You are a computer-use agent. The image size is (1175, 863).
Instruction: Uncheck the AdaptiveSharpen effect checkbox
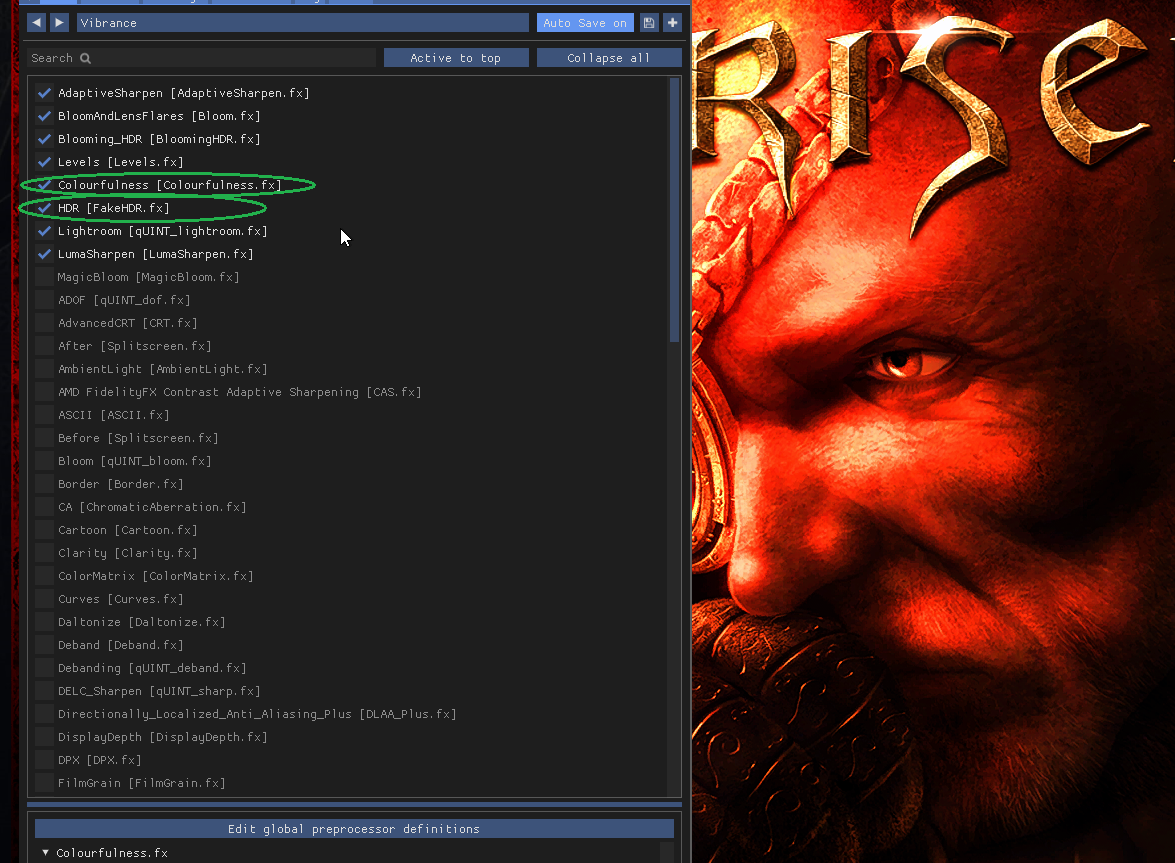tap(44, 93)
